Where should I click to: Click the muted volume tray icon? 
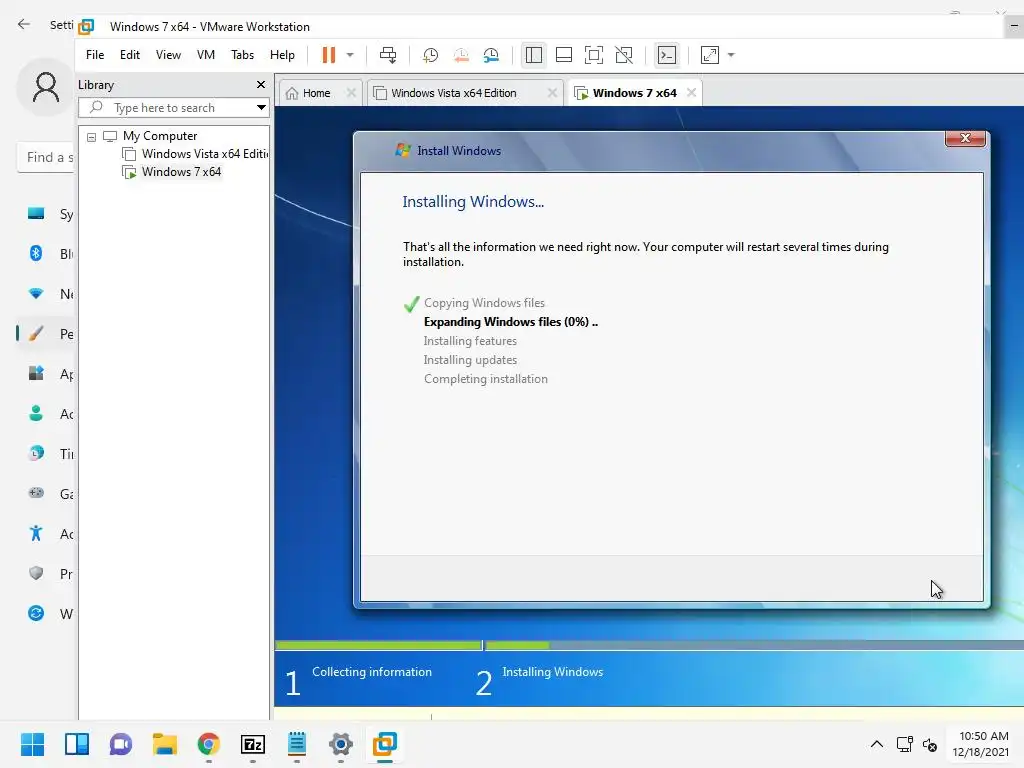pyautogui.click(x=930, y=744)
